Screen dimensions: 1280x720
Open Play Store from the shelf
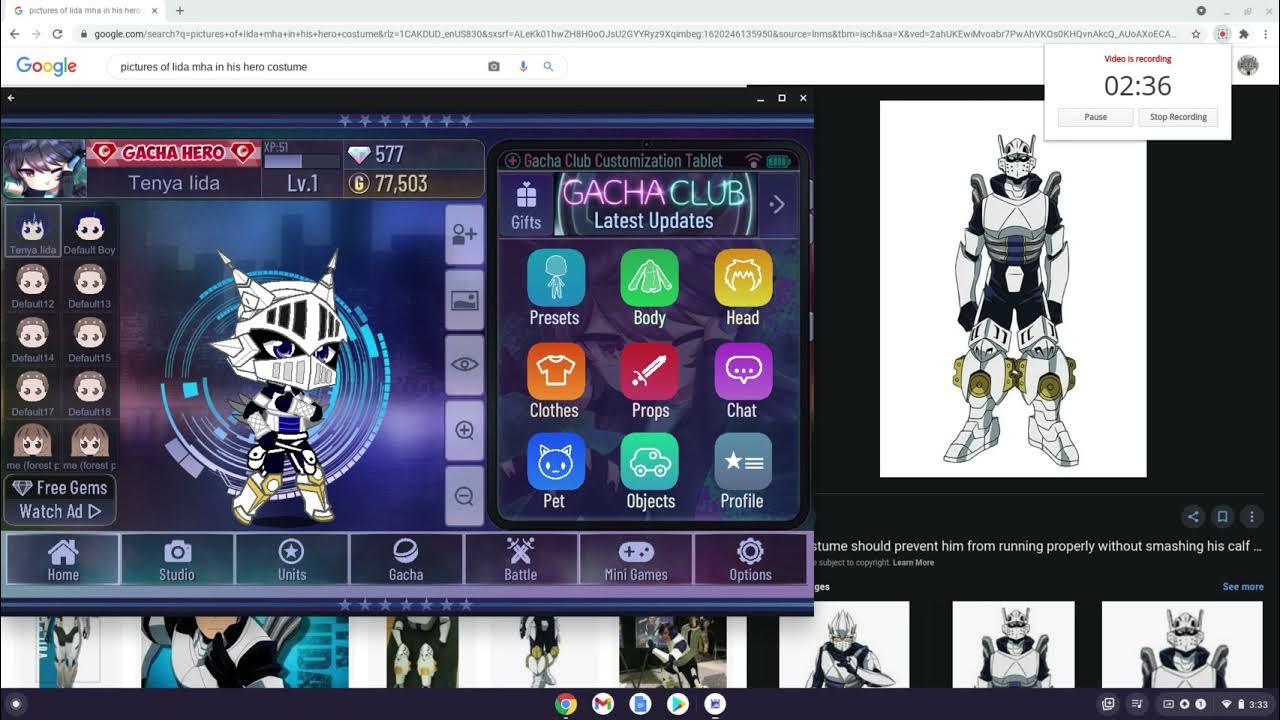click(x=677, y=704)
